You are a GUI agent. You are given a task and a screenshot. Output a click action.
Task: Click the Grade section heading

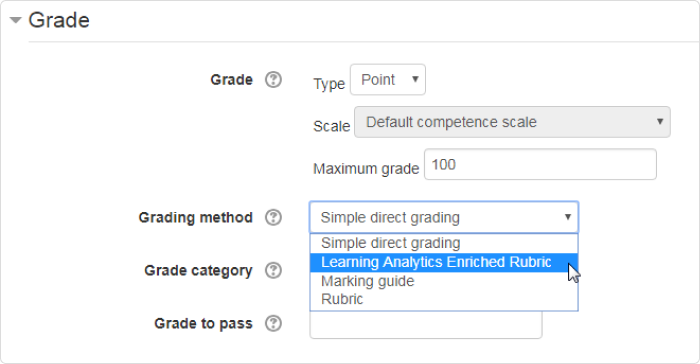(59, 20)
